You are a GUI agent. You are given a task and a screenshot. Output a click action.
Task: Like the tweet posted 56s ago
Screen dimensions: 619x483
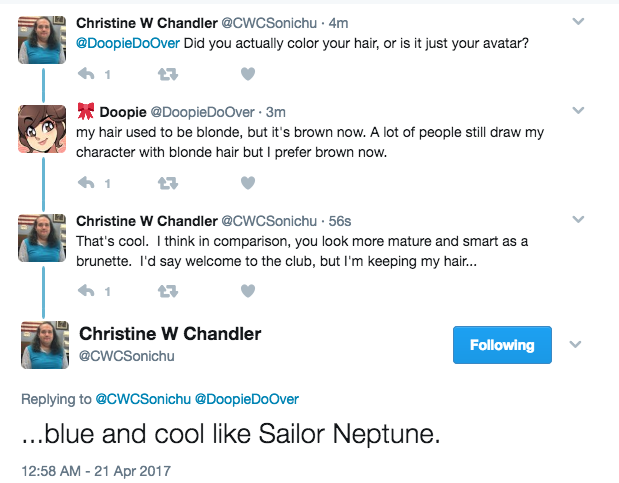pos(248,291)
